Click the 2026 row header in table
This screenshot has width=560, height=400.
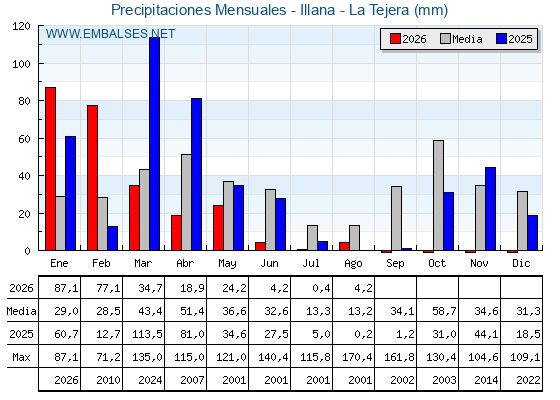pos(21,288)
